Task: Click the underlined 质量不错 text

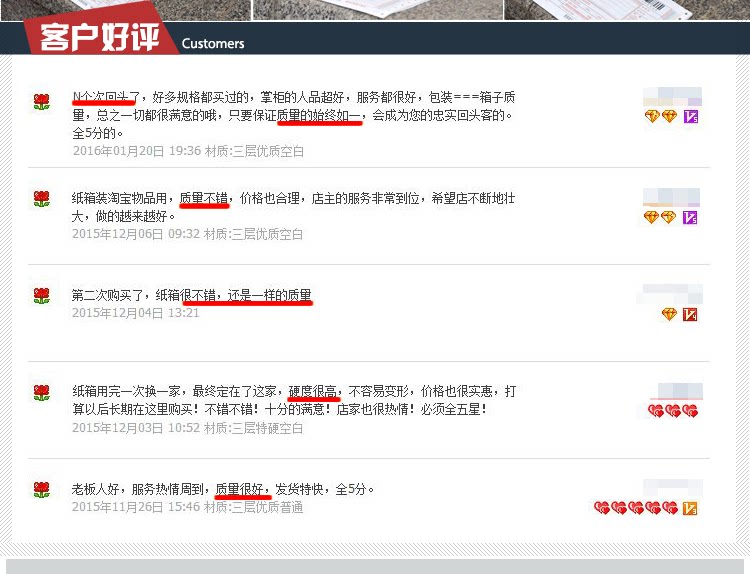Action: 204,199
